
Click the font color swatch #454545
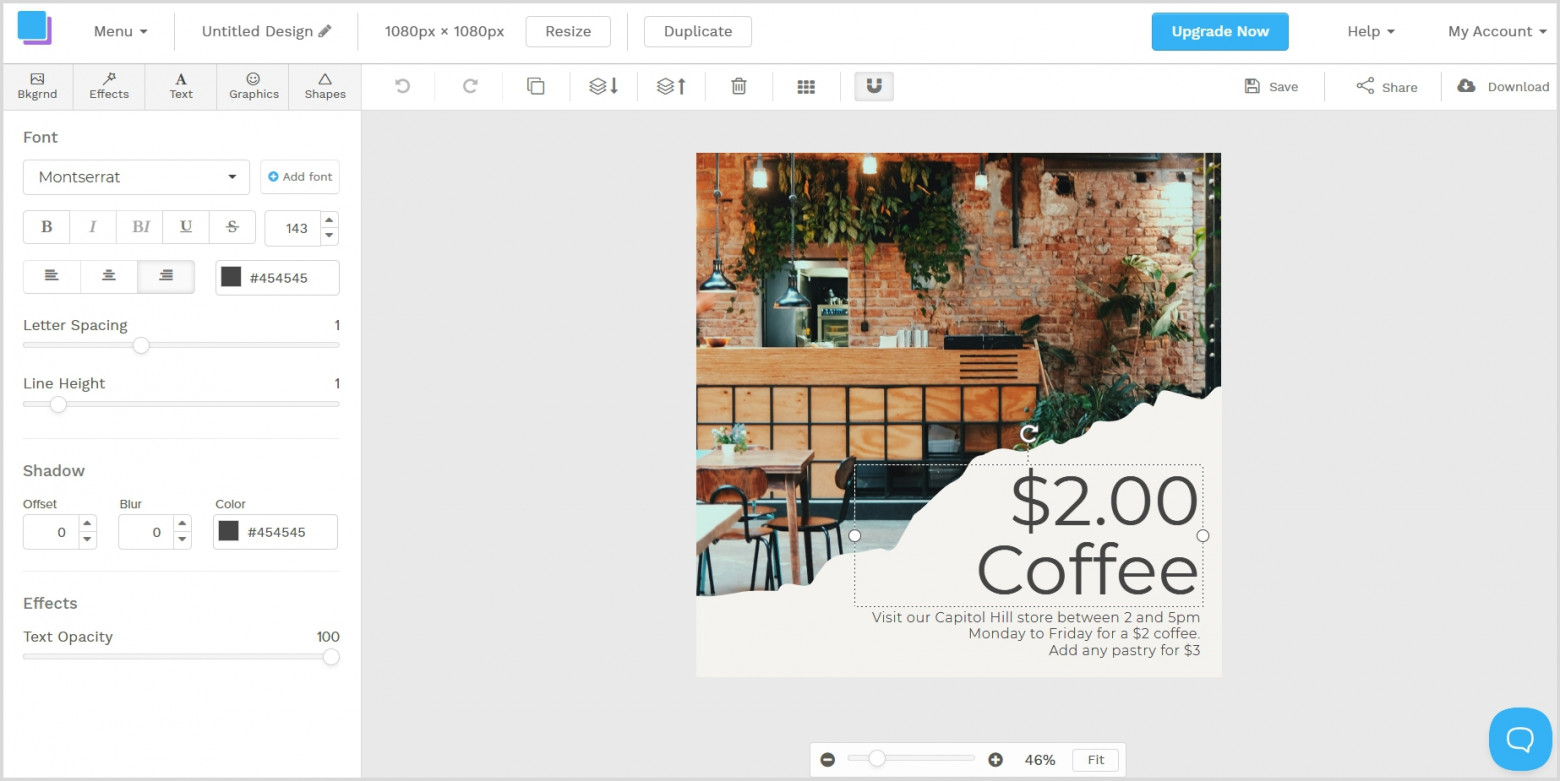coord(231,277)
